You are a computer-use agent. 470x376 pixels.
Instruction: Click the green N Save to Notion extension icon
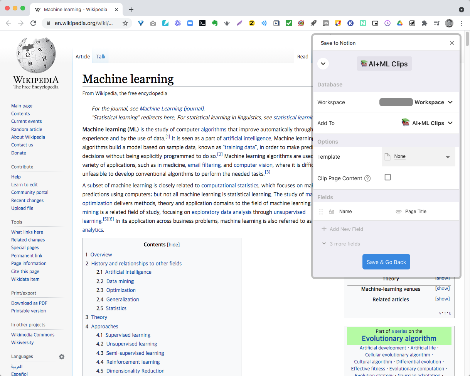point(363,23)
